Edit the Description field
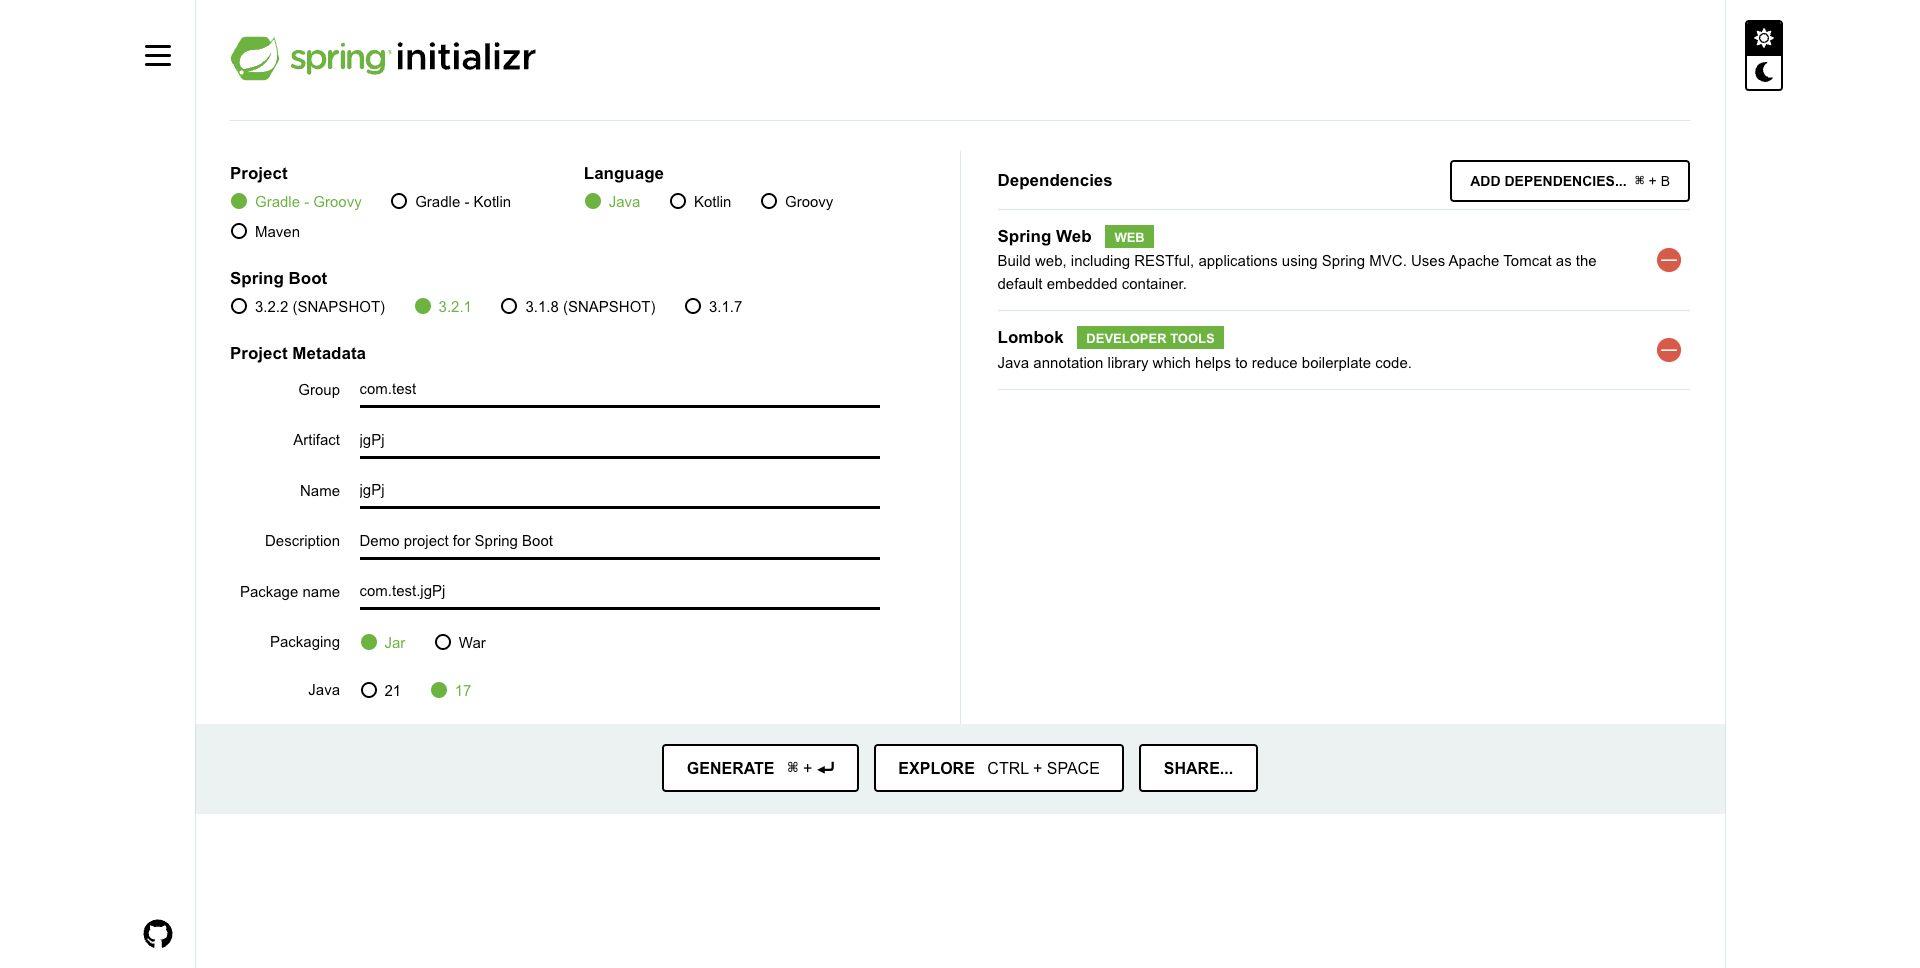This screenshot has height=968, width=1920. pos(619,541)
